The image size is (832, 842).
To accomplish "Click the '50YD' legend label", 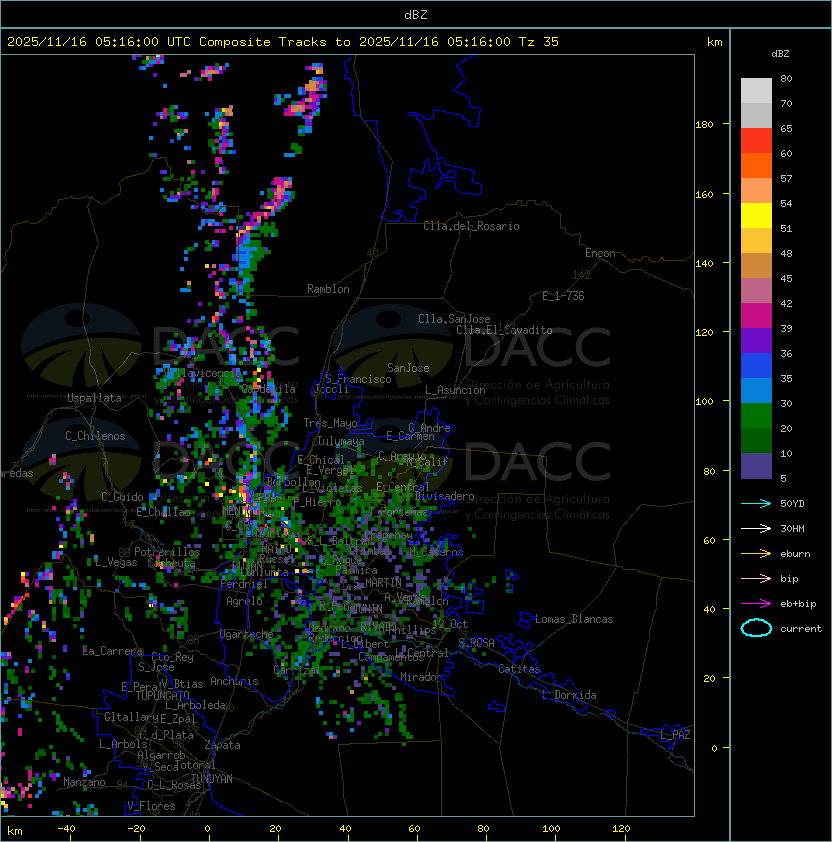I will pos(792,504).
